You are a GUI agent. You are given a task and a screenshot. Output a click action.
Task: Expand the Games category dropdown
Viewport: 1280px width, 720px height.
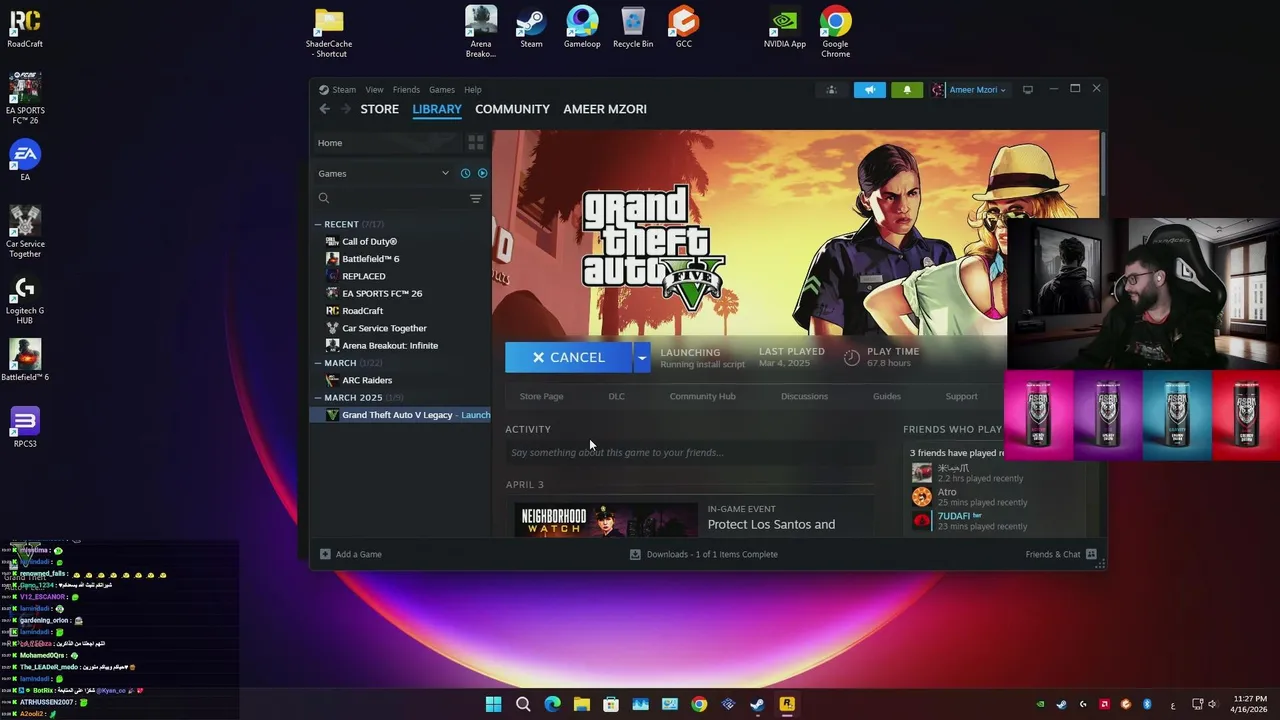pyautogui.click(x=445, y=173)
